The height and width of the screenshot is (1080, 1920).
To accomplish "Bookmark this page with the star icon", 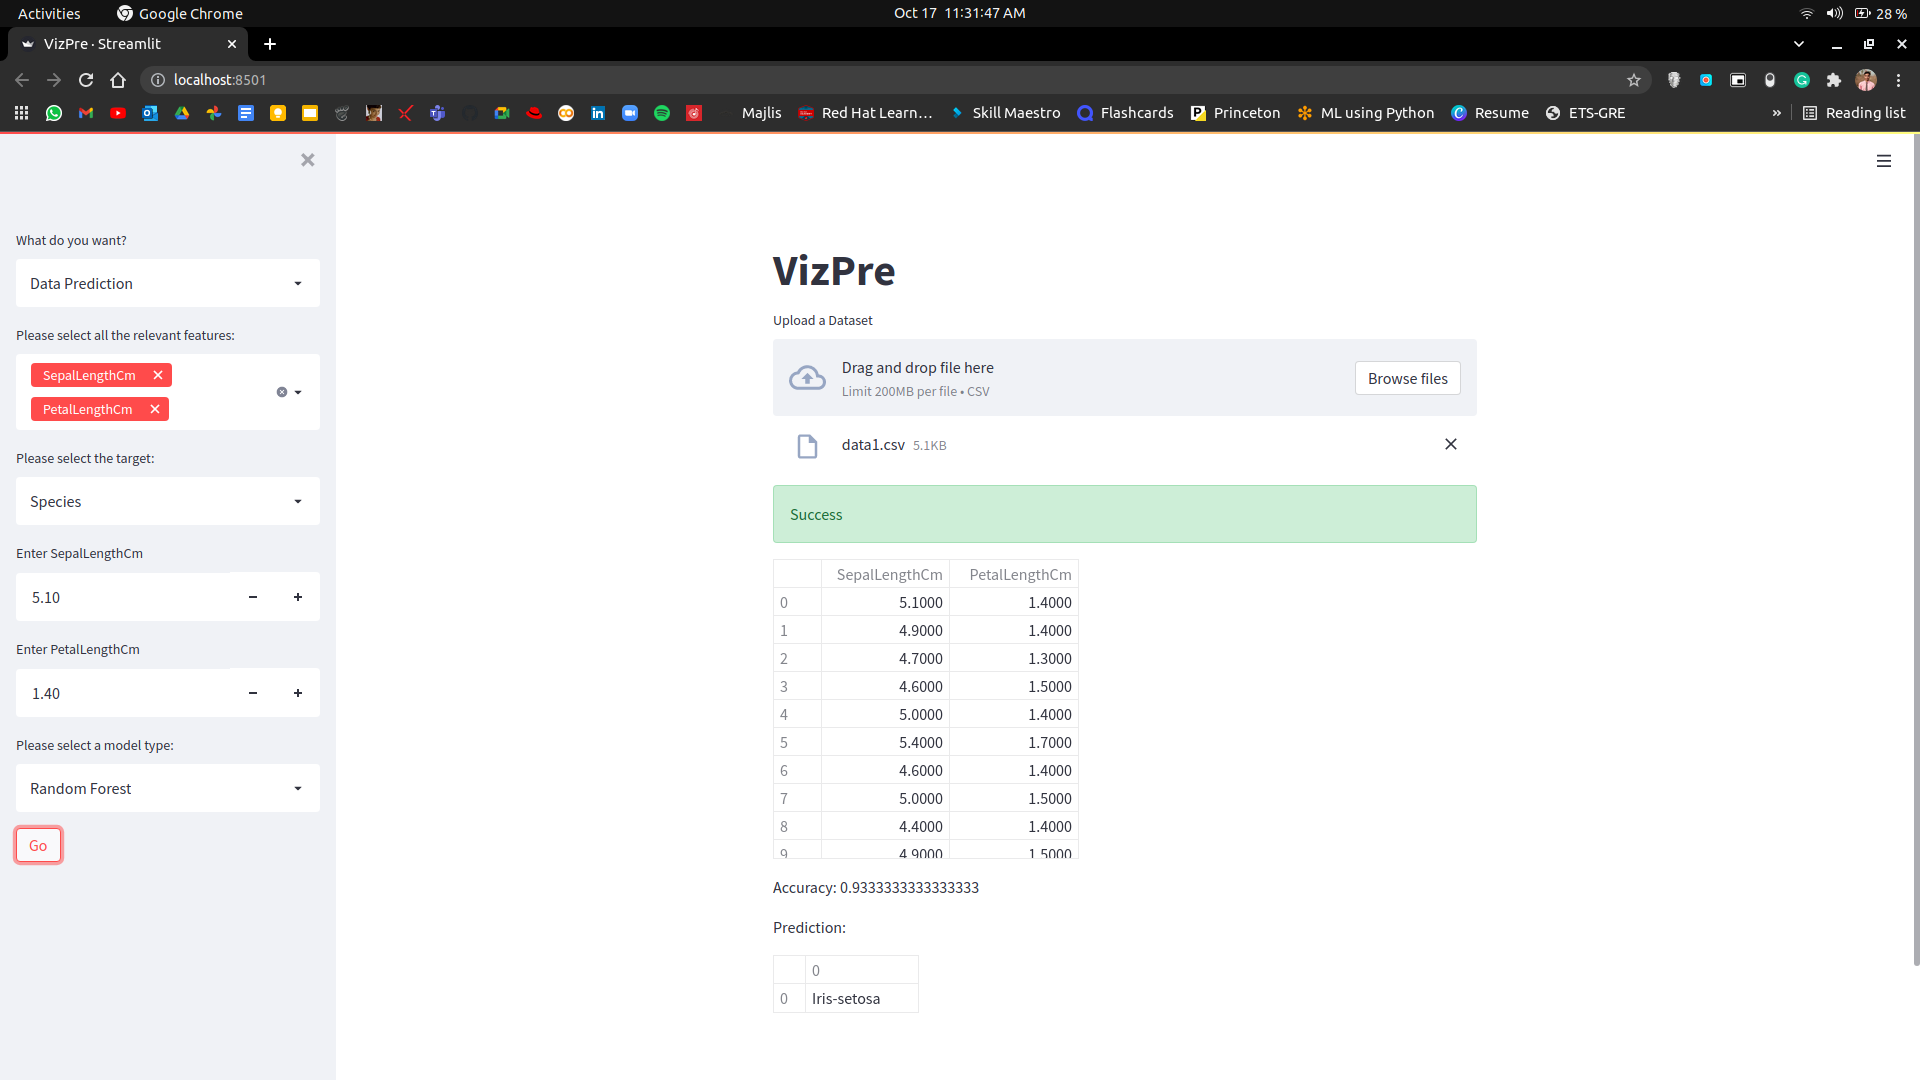I will (x=1633, y=80).
